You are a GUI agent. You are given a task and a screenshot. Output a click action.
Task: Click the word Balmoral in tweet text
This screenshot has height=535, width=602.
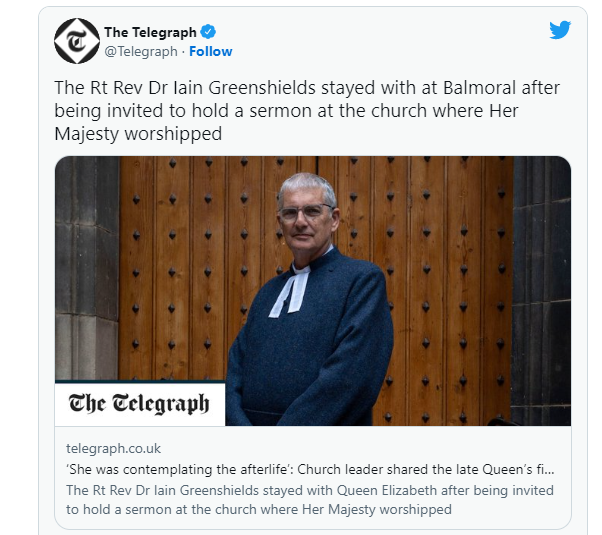click(x=479, y=88)
